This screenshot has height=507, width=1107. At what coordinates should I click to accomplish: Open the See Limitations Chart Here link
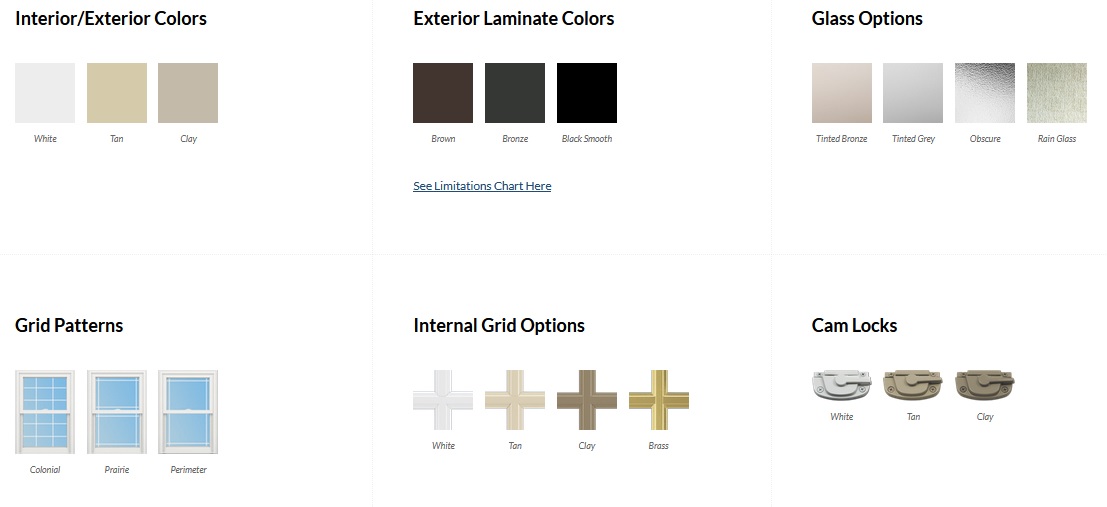click(x=482, y=186)
